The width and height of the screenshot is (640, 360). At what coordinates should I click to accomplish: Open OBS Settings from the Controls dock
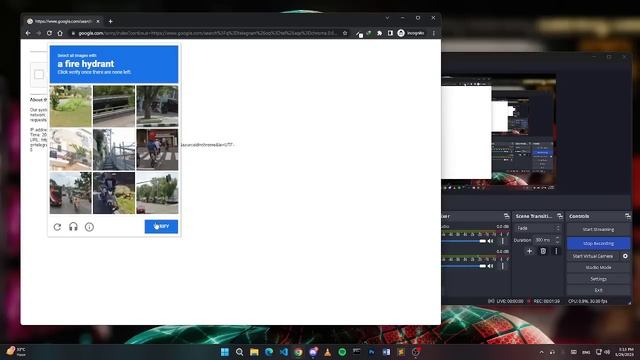598,279
